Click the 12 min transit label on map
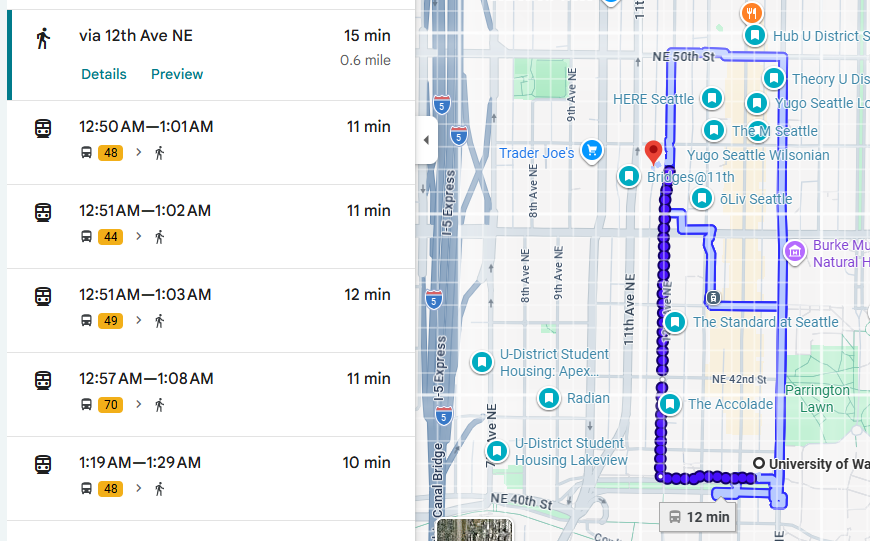Screen dimensions: 870x541 tap(698, 517)
